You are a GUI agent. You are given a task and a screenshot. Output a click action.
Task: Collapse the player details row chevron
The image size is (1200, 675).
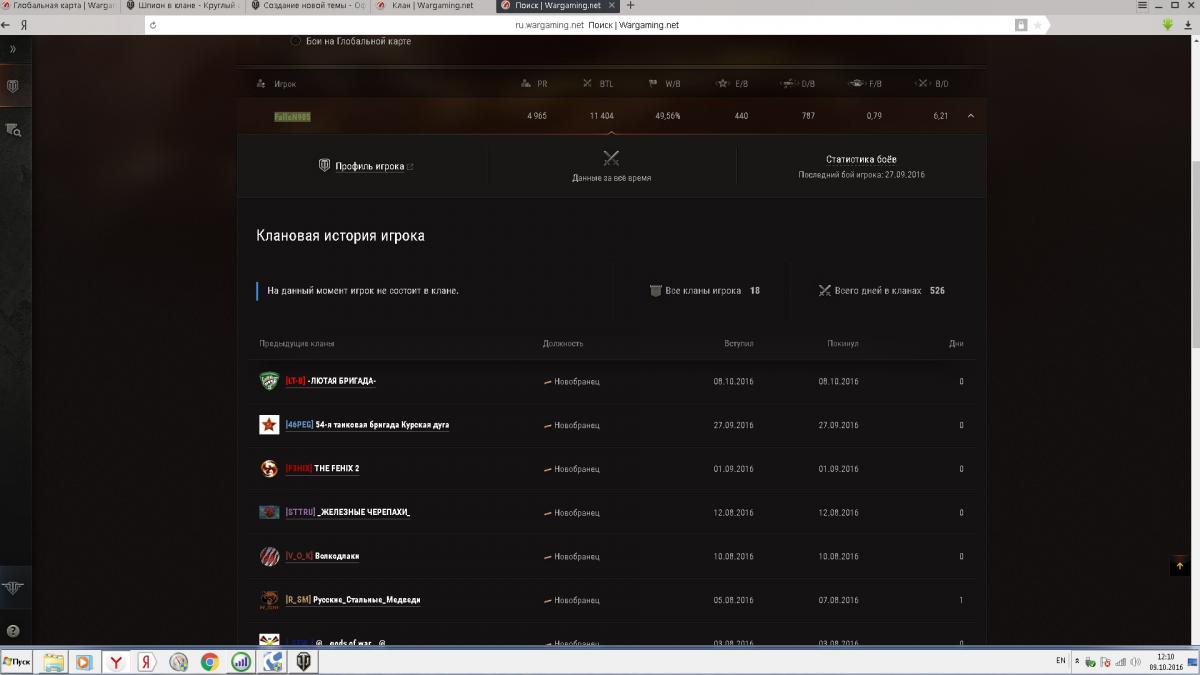[970, 116]
